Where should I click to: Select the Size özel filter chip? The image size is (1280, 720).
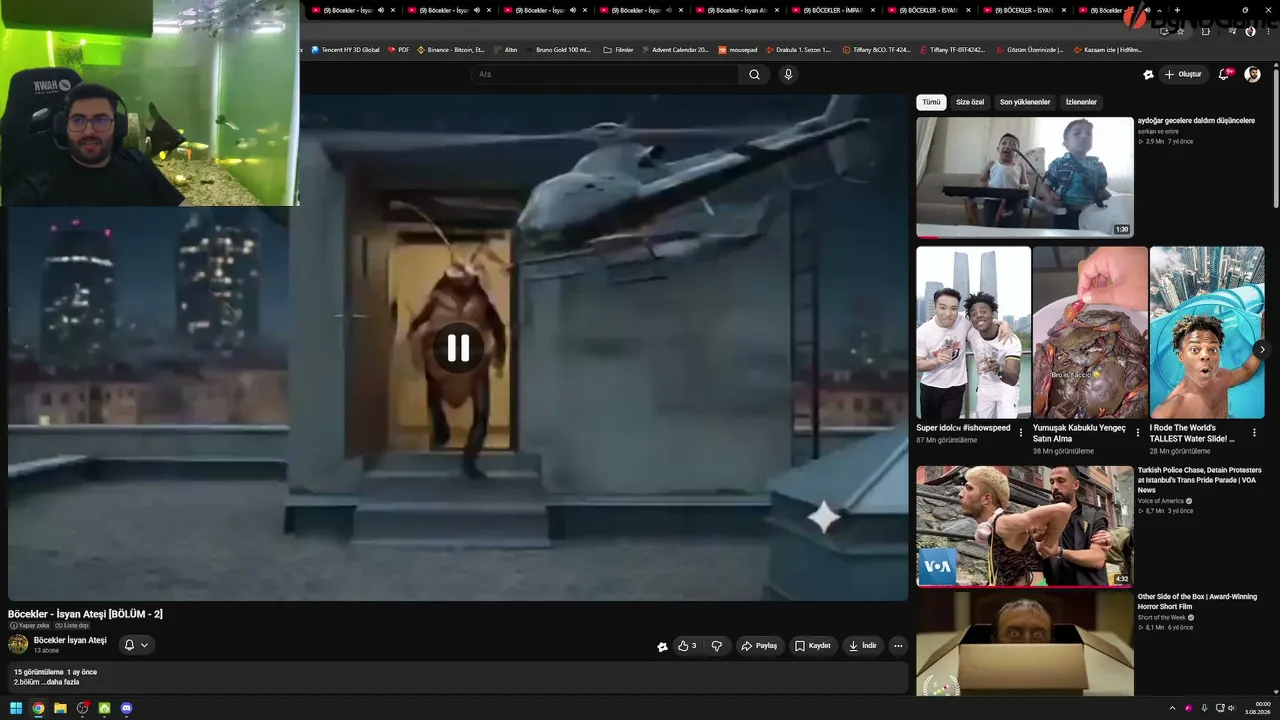(x=970, y=102)
